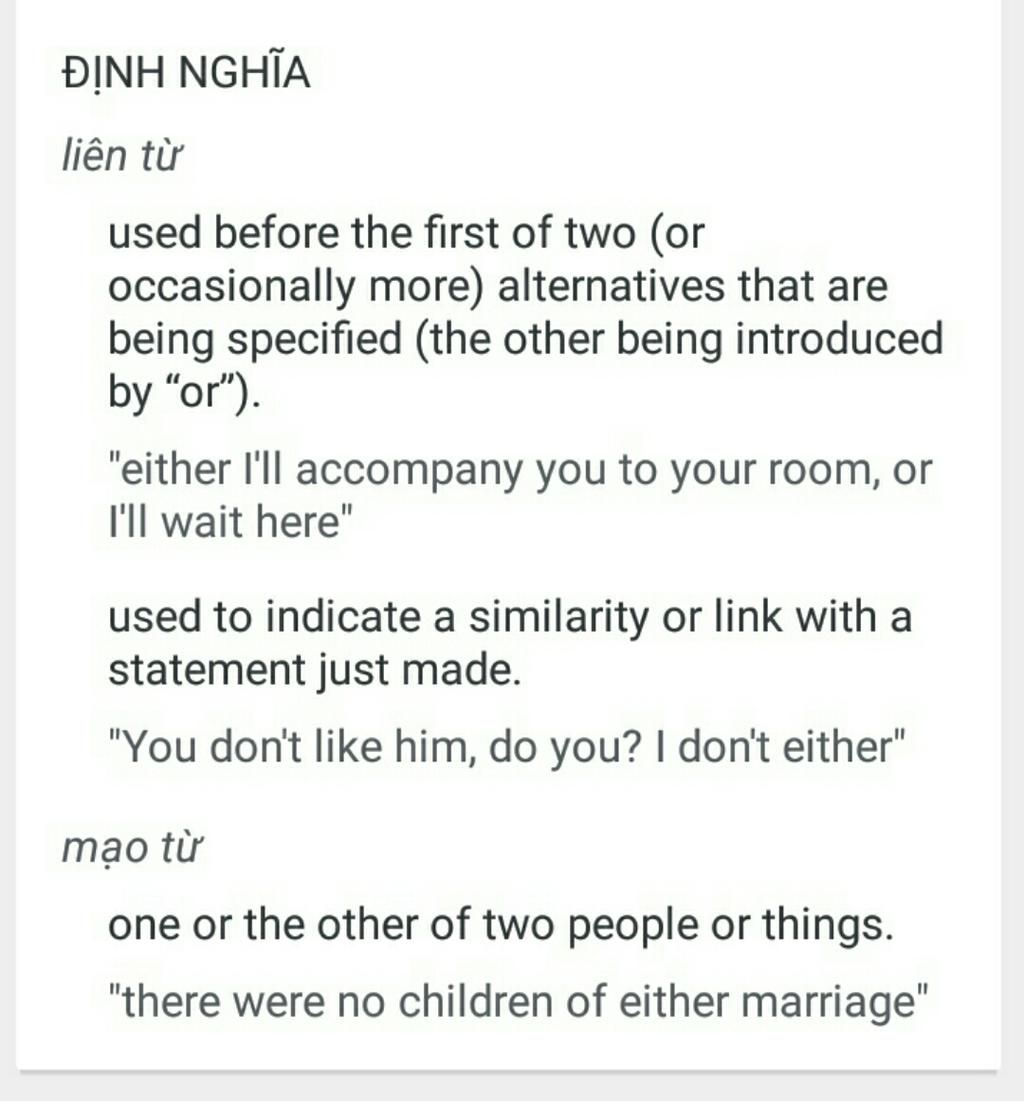Click the definition 'used to indicate a similarity'

pos(510,642)
